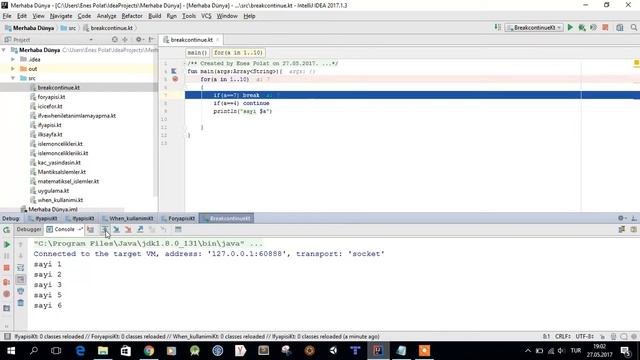Click Step Into icon in debugger toolbar
Image resolution: width=640 pixels, height=360 pixels.
click(116, 229)
